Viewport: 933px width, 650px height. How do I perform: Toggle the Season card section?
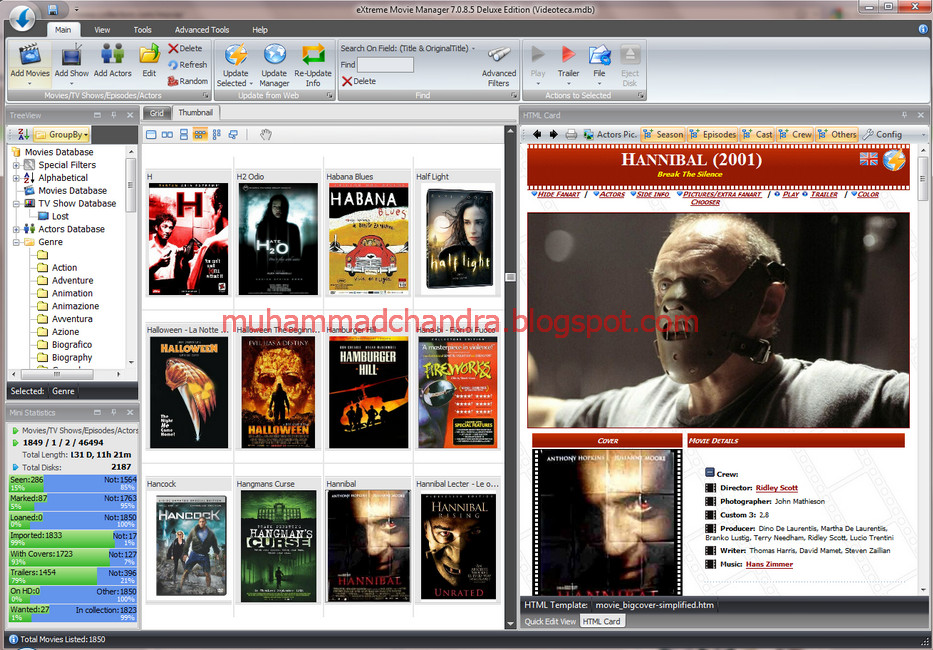[x=663, y=135]
